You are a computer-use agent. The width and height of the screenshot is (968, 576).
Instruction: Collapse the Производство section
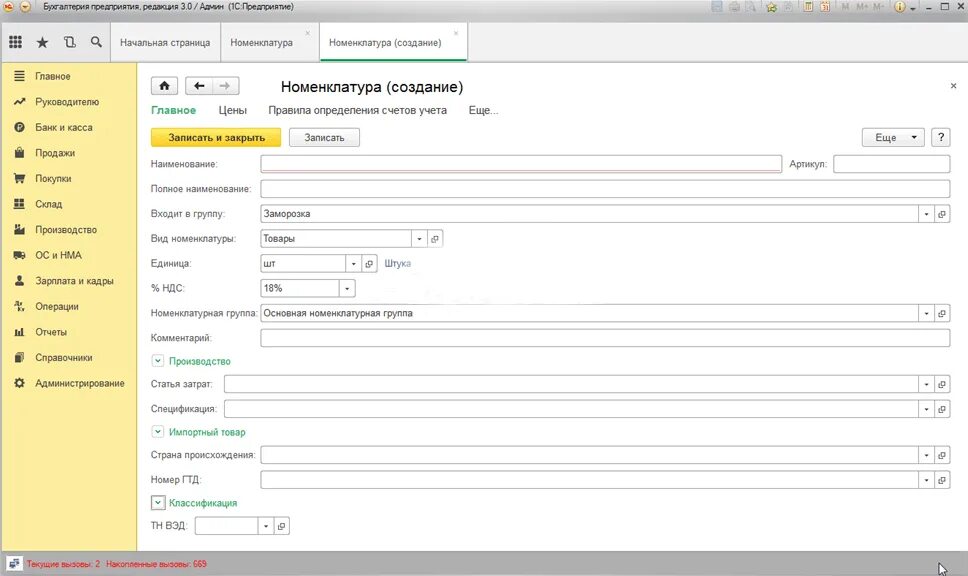coord(157,361)
